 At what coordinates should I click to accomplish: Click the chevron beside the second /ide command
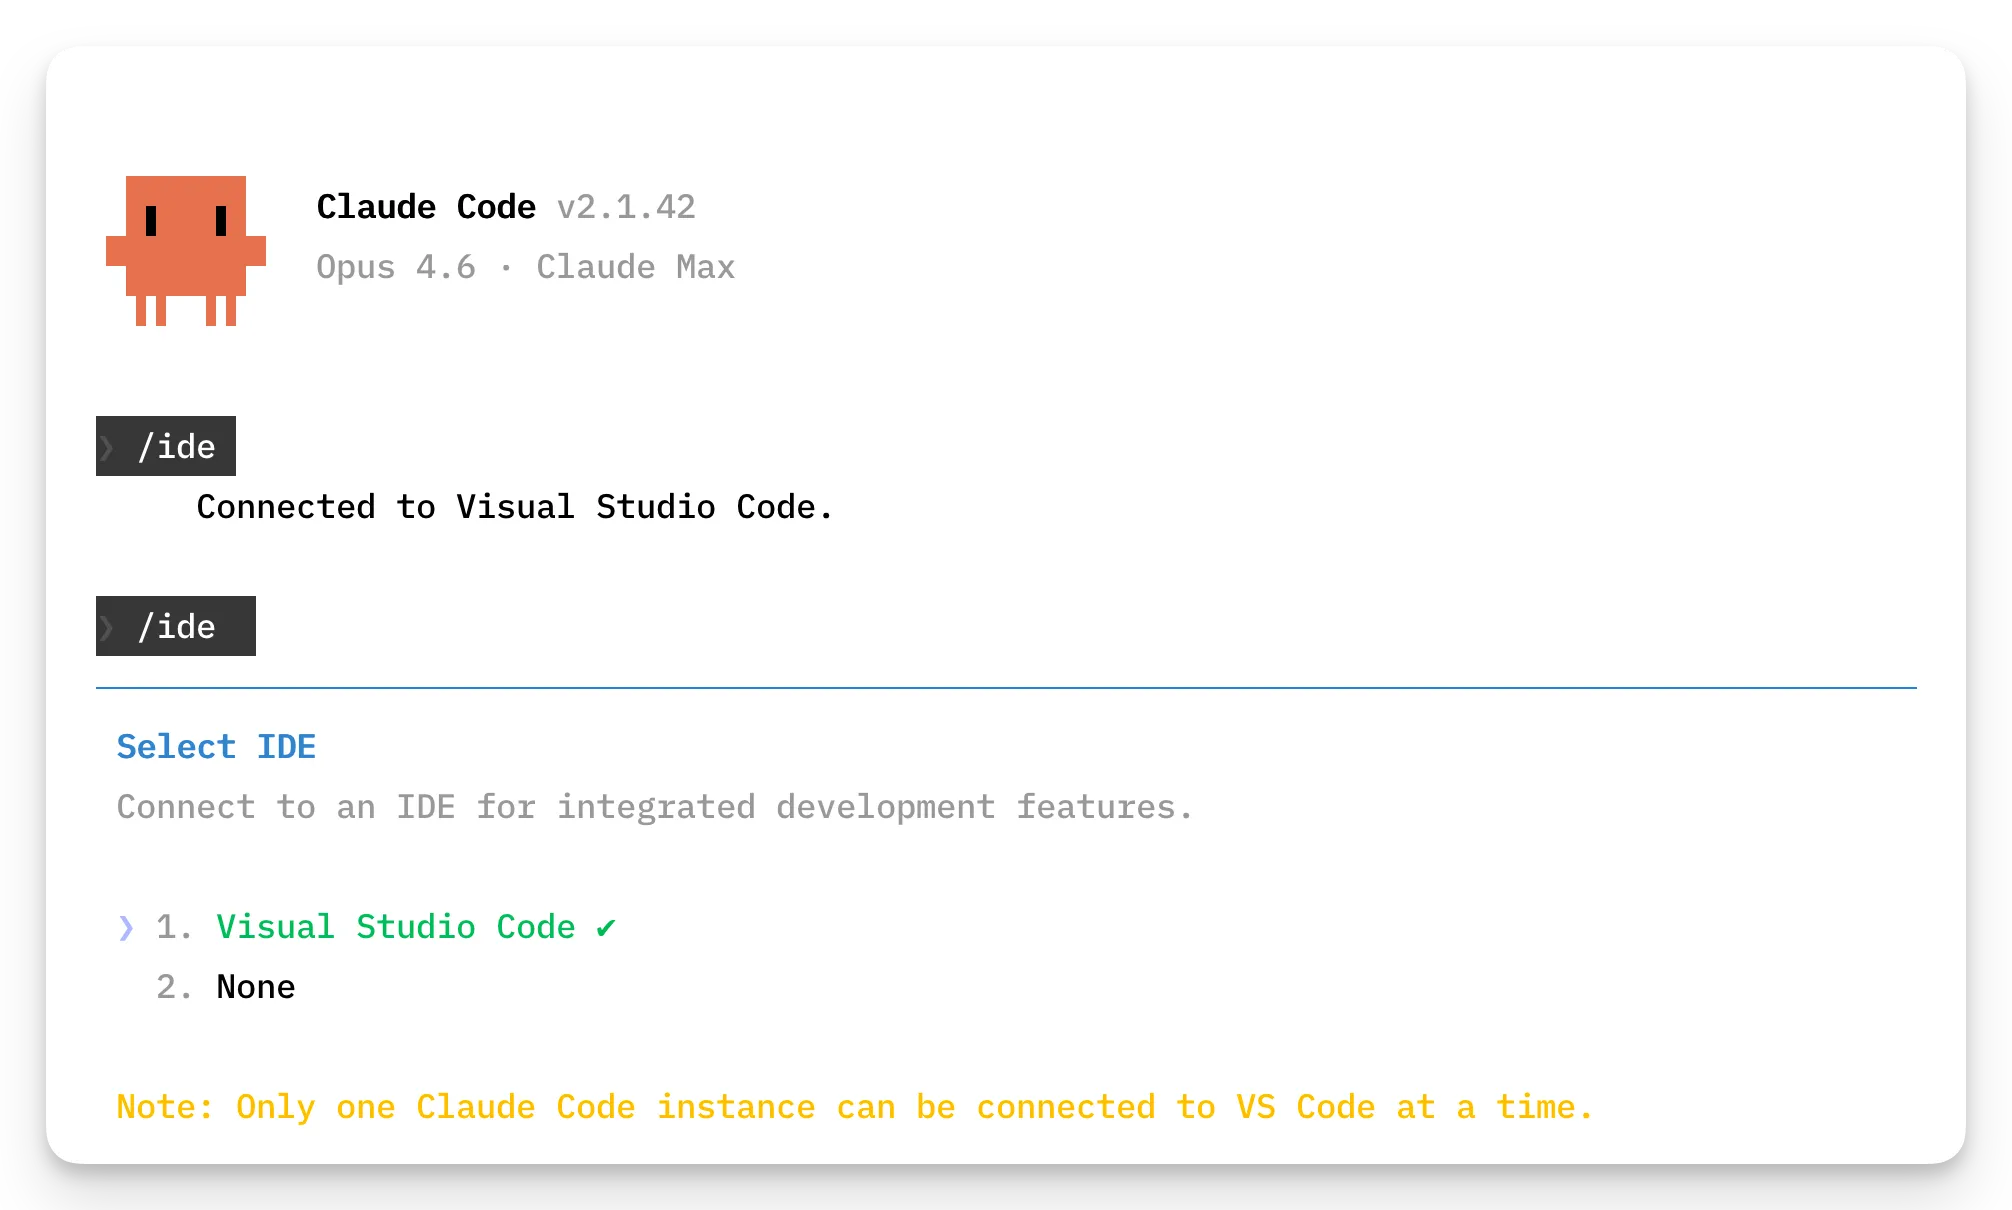[x=110, y=626]
